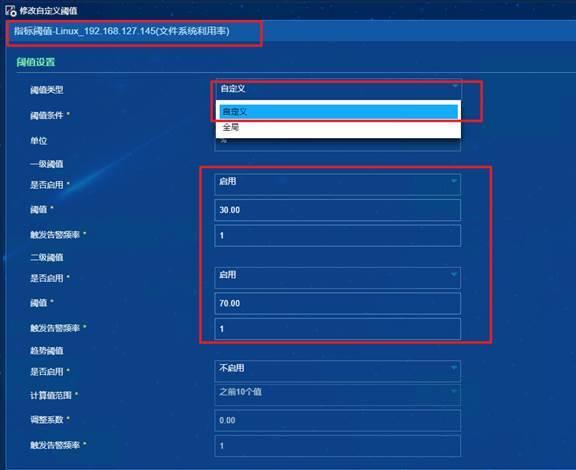Image resolution: width=576 pixels, height=470 pixels.
Task: Focus 二级阈值 触发告警频率 input
Action: click(337, 329)
